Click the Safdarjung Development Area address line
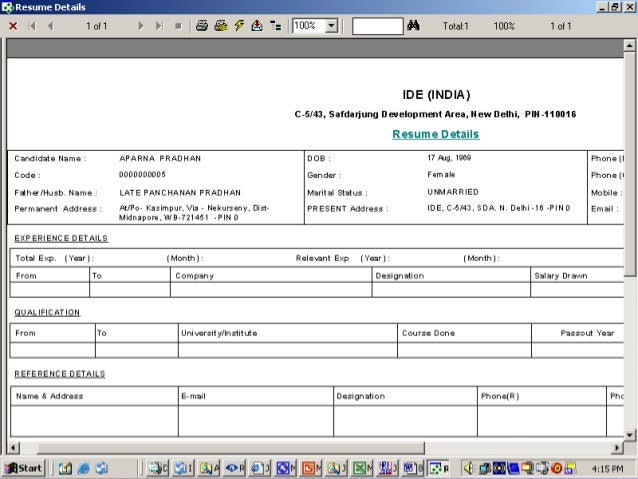The width and height of the screenshot is (638, 479). click(x=435, y=114)
